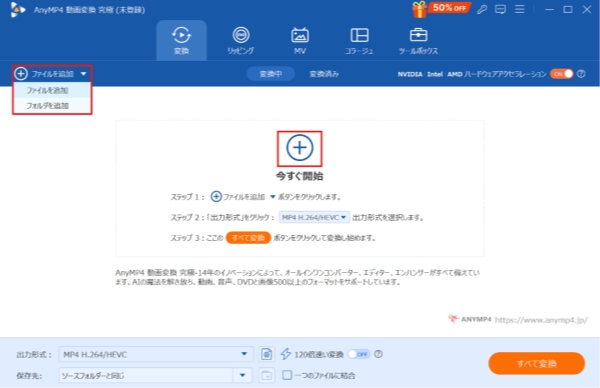Switch to the コラージュ tab
This screenshot has width=600, height=388.
pyautogui.click(x=359, y=40)
